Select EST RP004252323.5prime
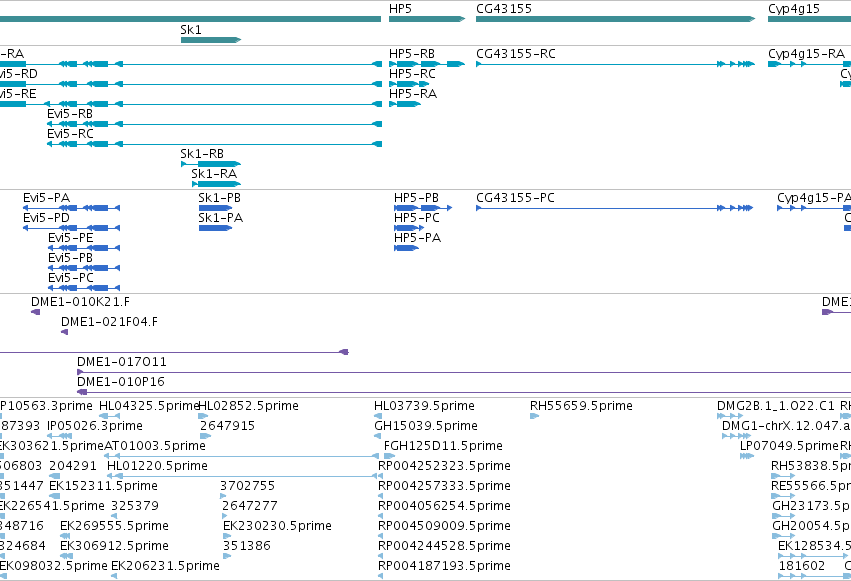The height and width of the screenshot is (581, 851). pos(380,476)
